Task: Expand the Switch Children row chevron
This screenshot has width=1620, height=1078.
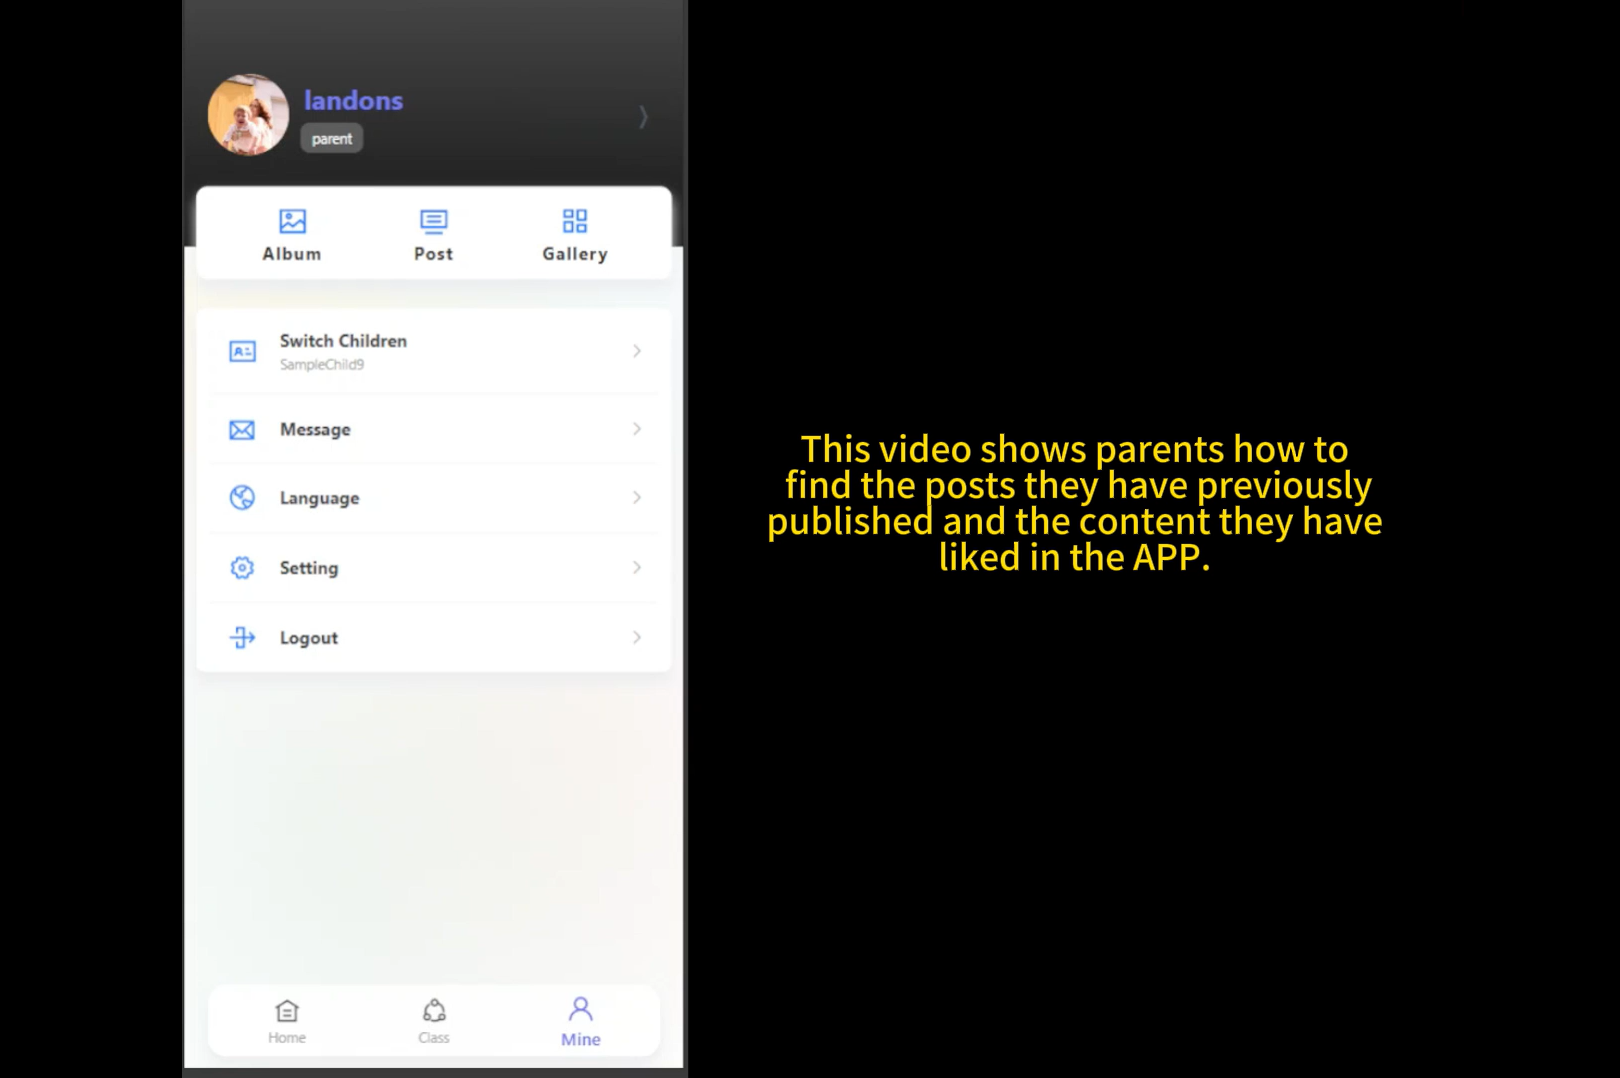Action: 637,351
